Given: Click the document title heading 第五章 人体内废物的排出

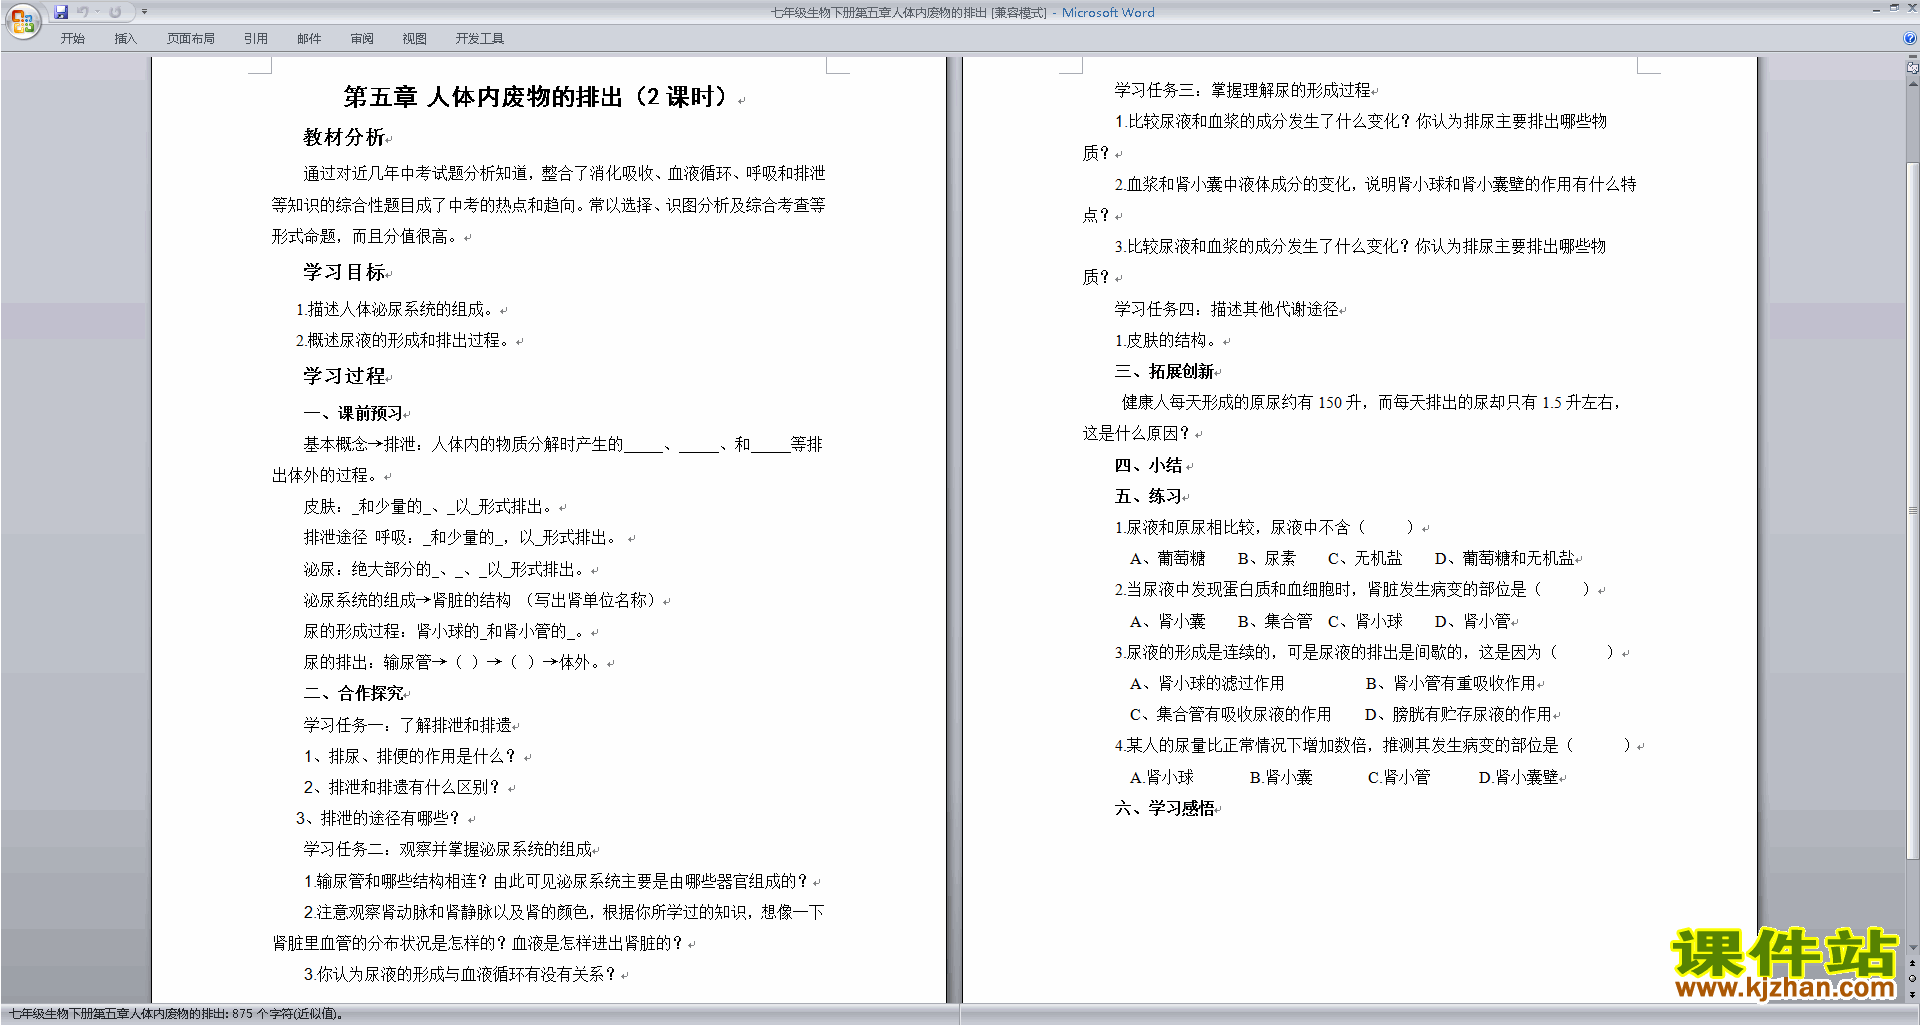Looking at the screenshot, I should 536,97.
